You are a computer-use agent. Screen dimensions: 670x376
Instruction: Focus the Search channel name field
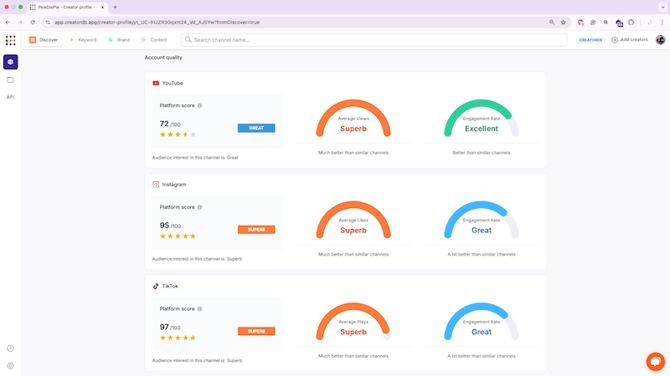click(x=374, y=40)
